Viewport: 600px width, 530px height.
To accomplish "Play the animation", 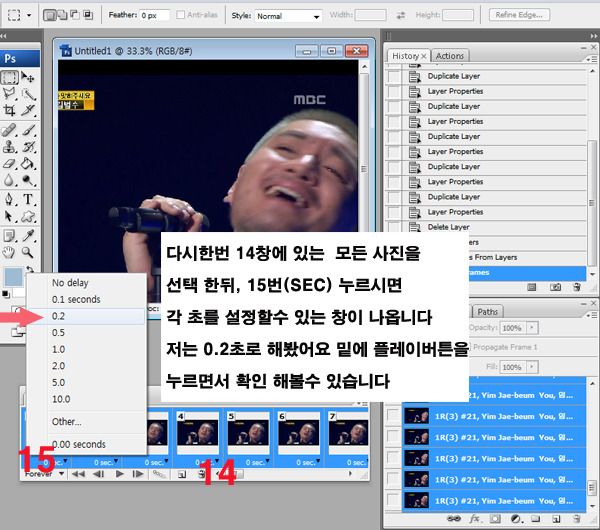I will coord(119,474).
